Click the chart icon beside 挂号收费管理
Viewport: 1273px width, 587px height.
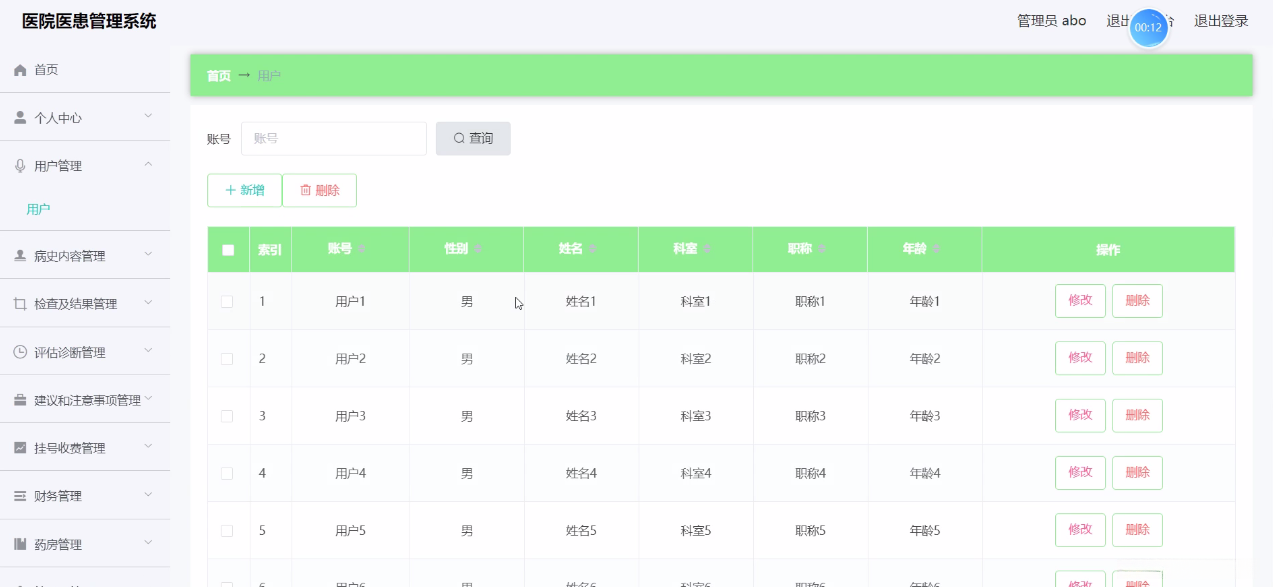[20, 448]
